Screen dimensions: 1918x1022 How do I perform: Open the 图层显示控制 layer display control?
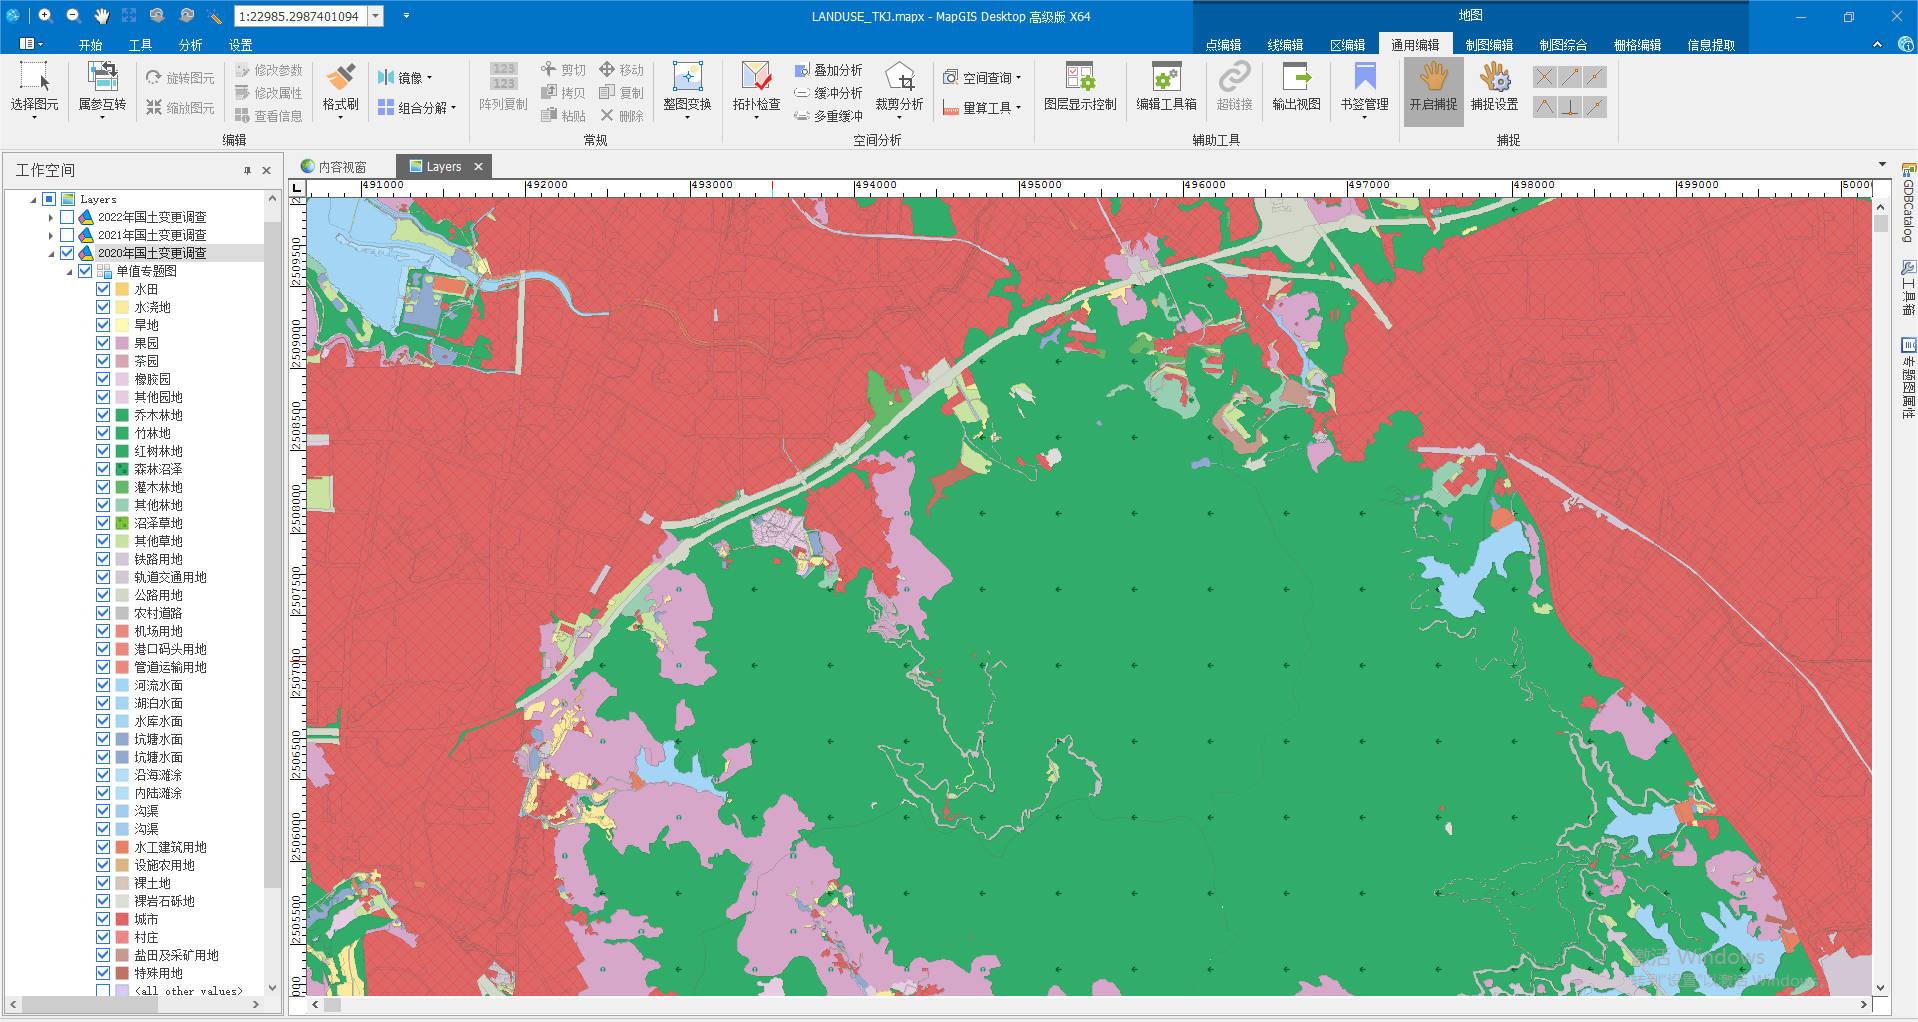[1079, 78]
